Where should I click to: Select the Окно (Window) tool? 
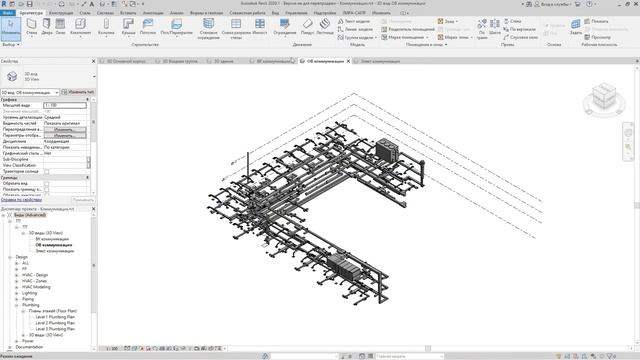(60, 27)
